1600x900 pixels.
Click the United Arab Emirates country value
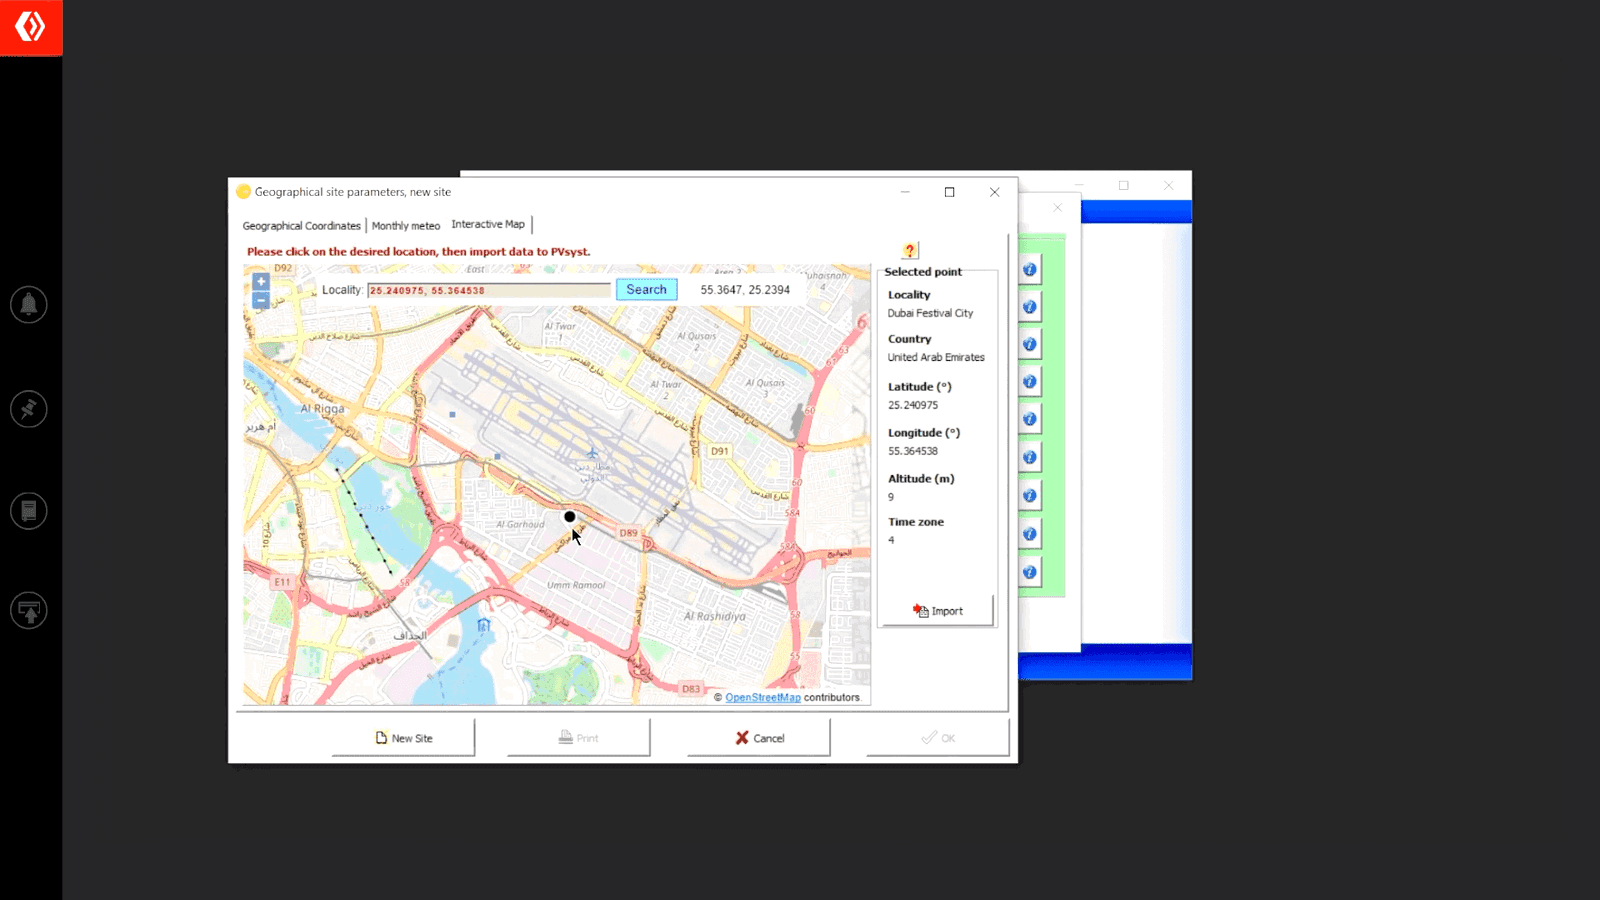[936, 357]
